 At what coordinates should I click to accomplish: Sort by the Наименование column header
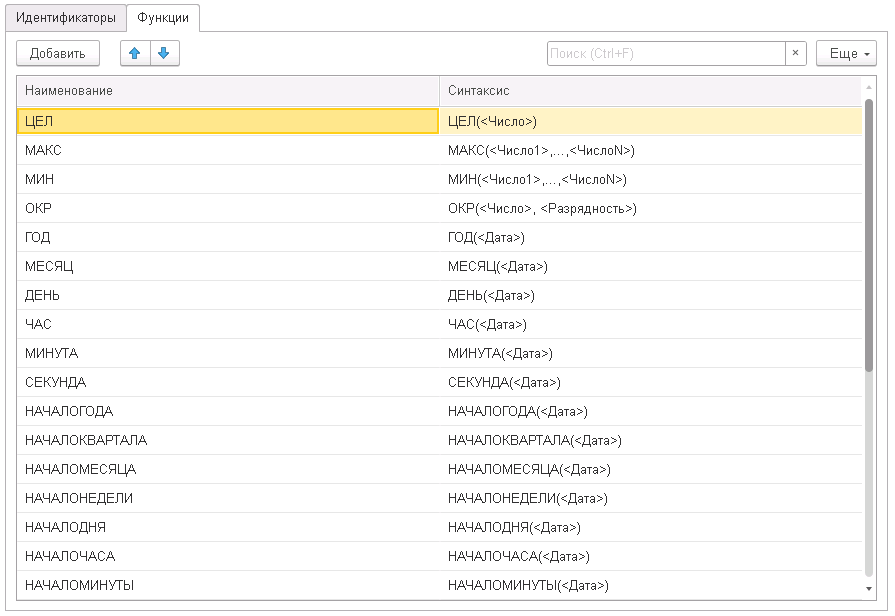[x=228, y=91]
